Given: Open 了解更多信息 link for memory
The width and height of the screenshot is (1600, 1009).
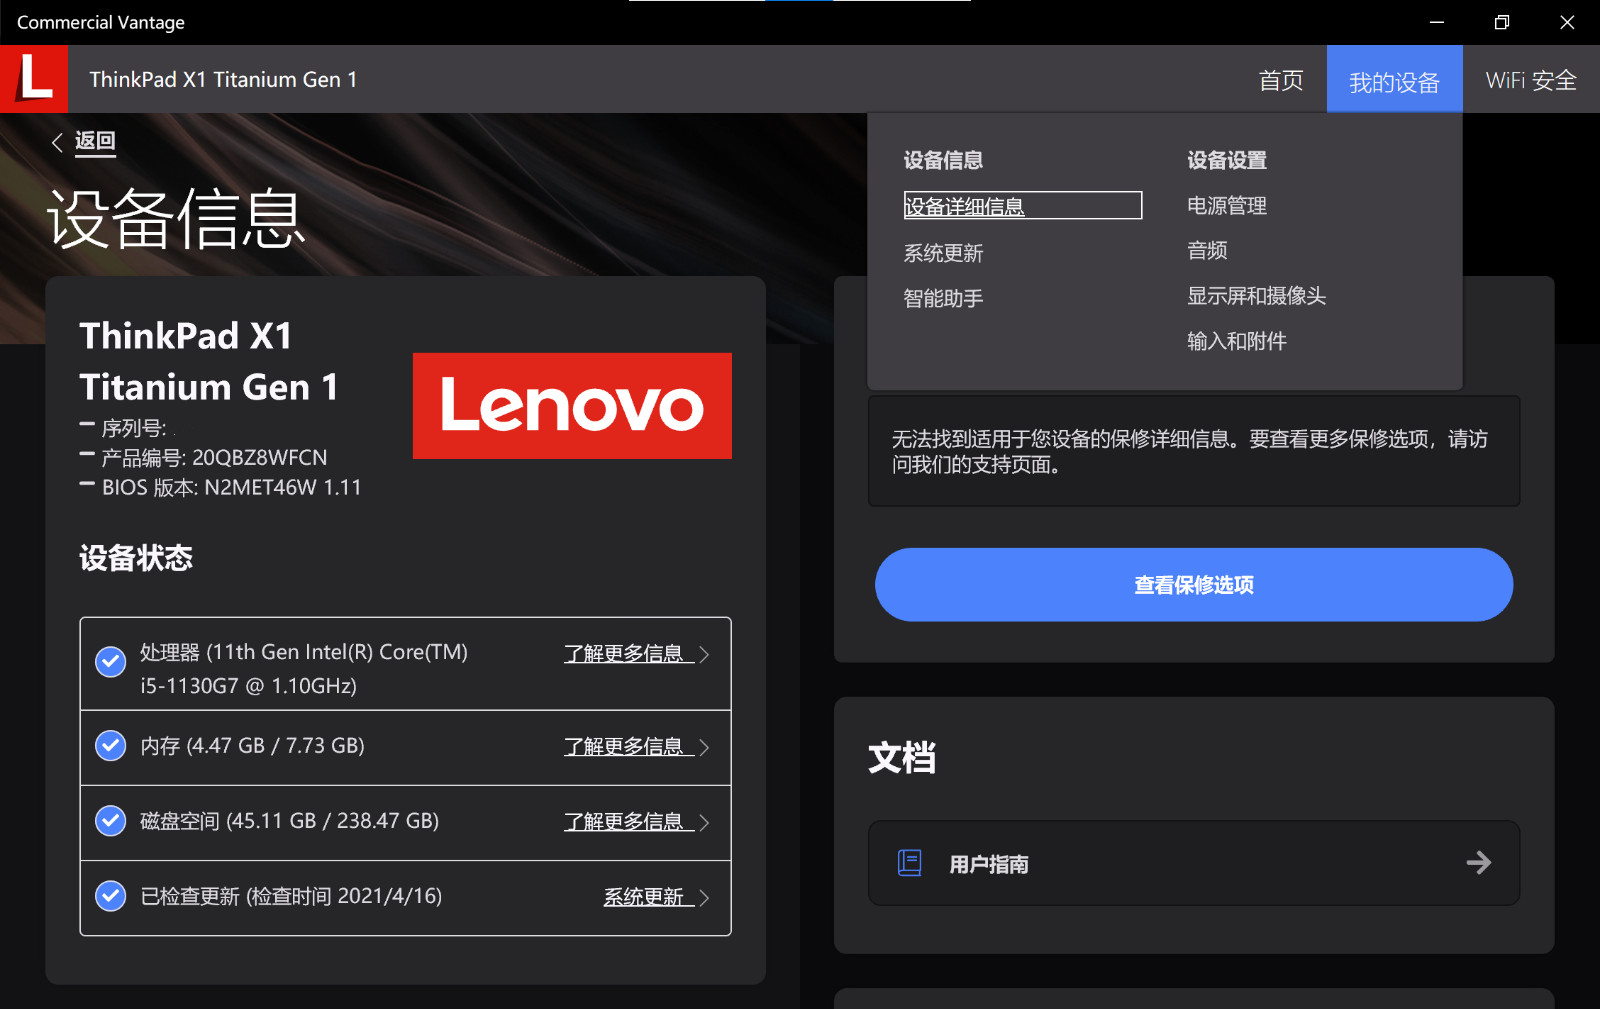Looking at the screenshot, I should click(x=628, y=747).
